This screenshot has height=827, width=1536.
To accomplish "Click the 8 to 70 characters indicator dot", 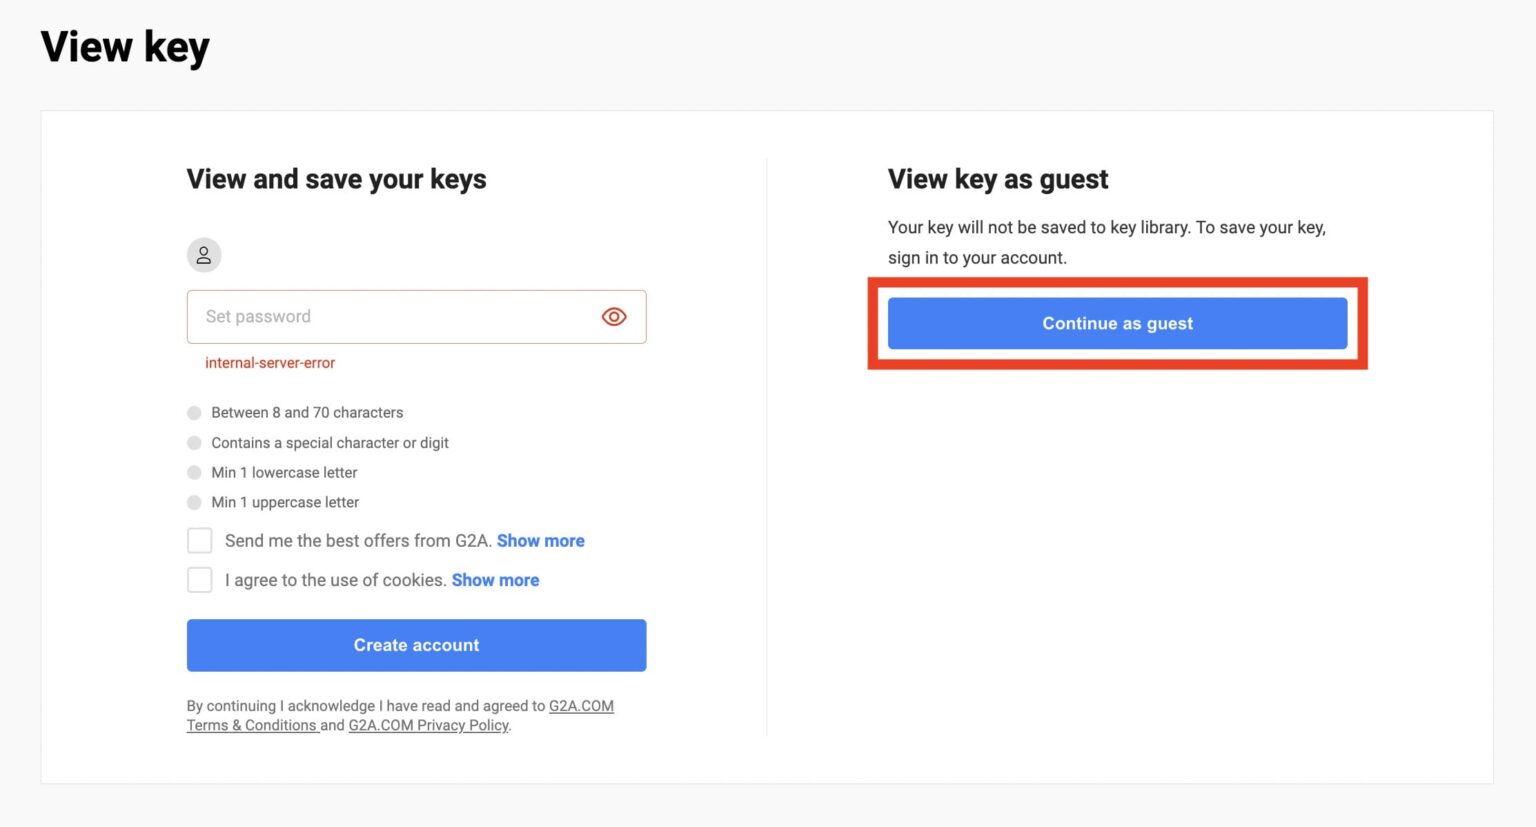I will [x=194, y=413].
